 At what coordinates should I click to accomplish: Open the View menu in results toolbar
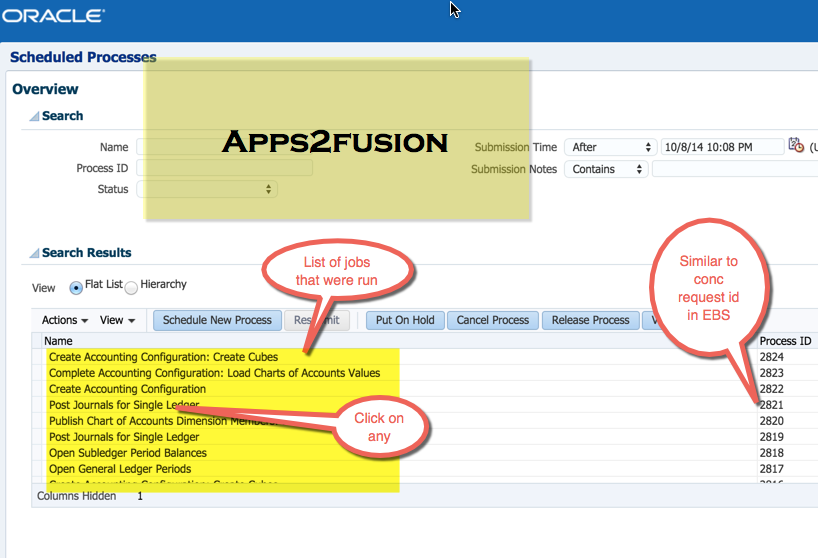point(117,320)
